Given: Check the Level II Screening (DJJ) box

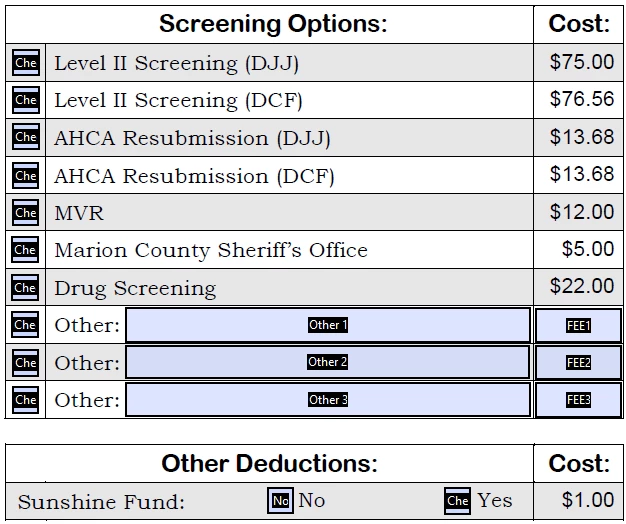Looking at the screenshot, I should click(x=25, y=63).
